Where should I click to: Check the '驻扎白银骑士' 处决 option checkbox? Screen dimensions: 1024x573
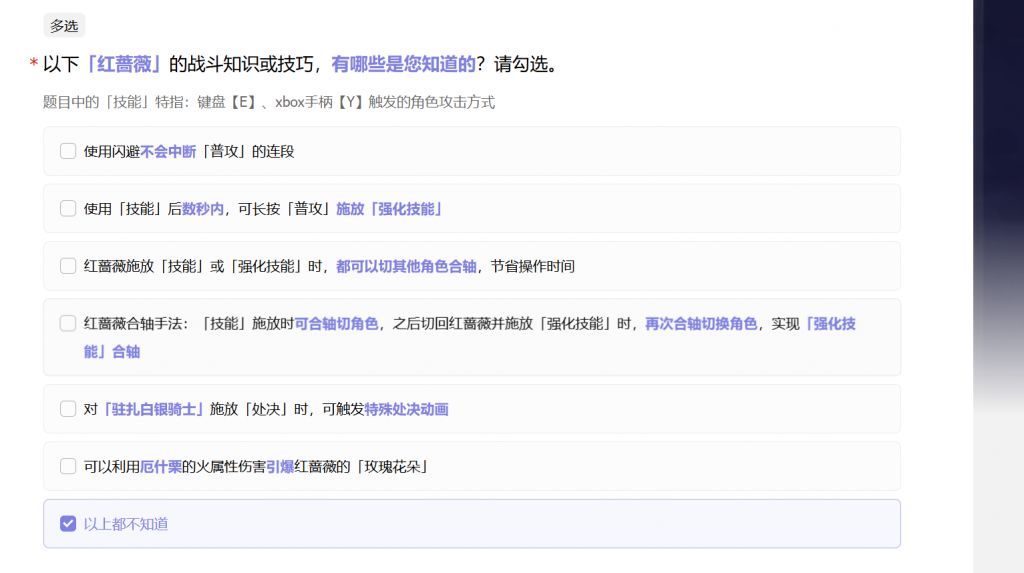68,409
